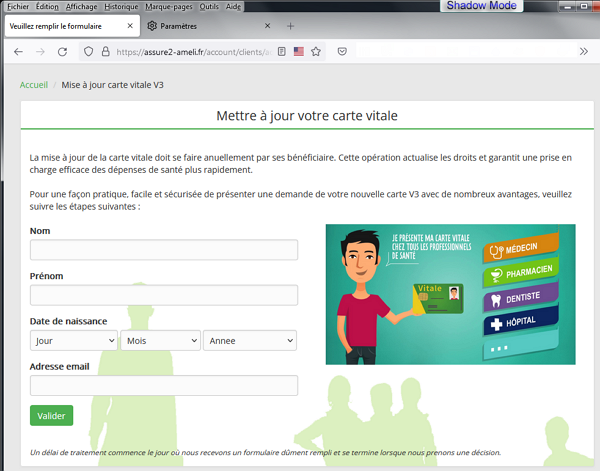Focus the Nom input field
The height and width of the screenshot is (471, 600).
coord(164,250)
